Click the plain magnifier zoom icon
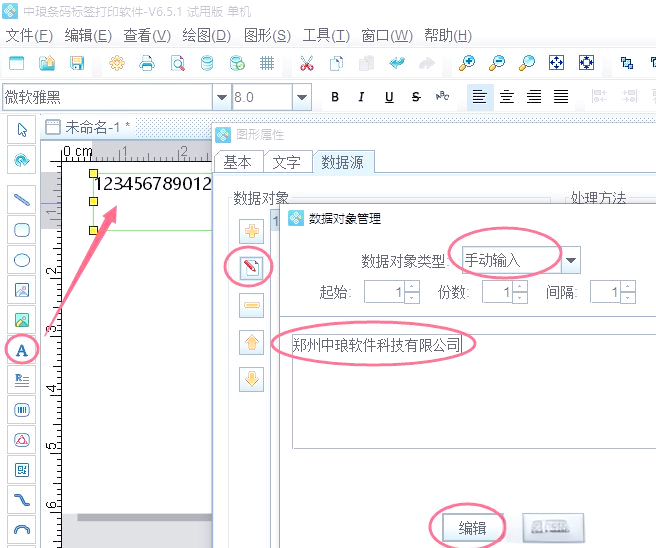 [x=526, y=63]
